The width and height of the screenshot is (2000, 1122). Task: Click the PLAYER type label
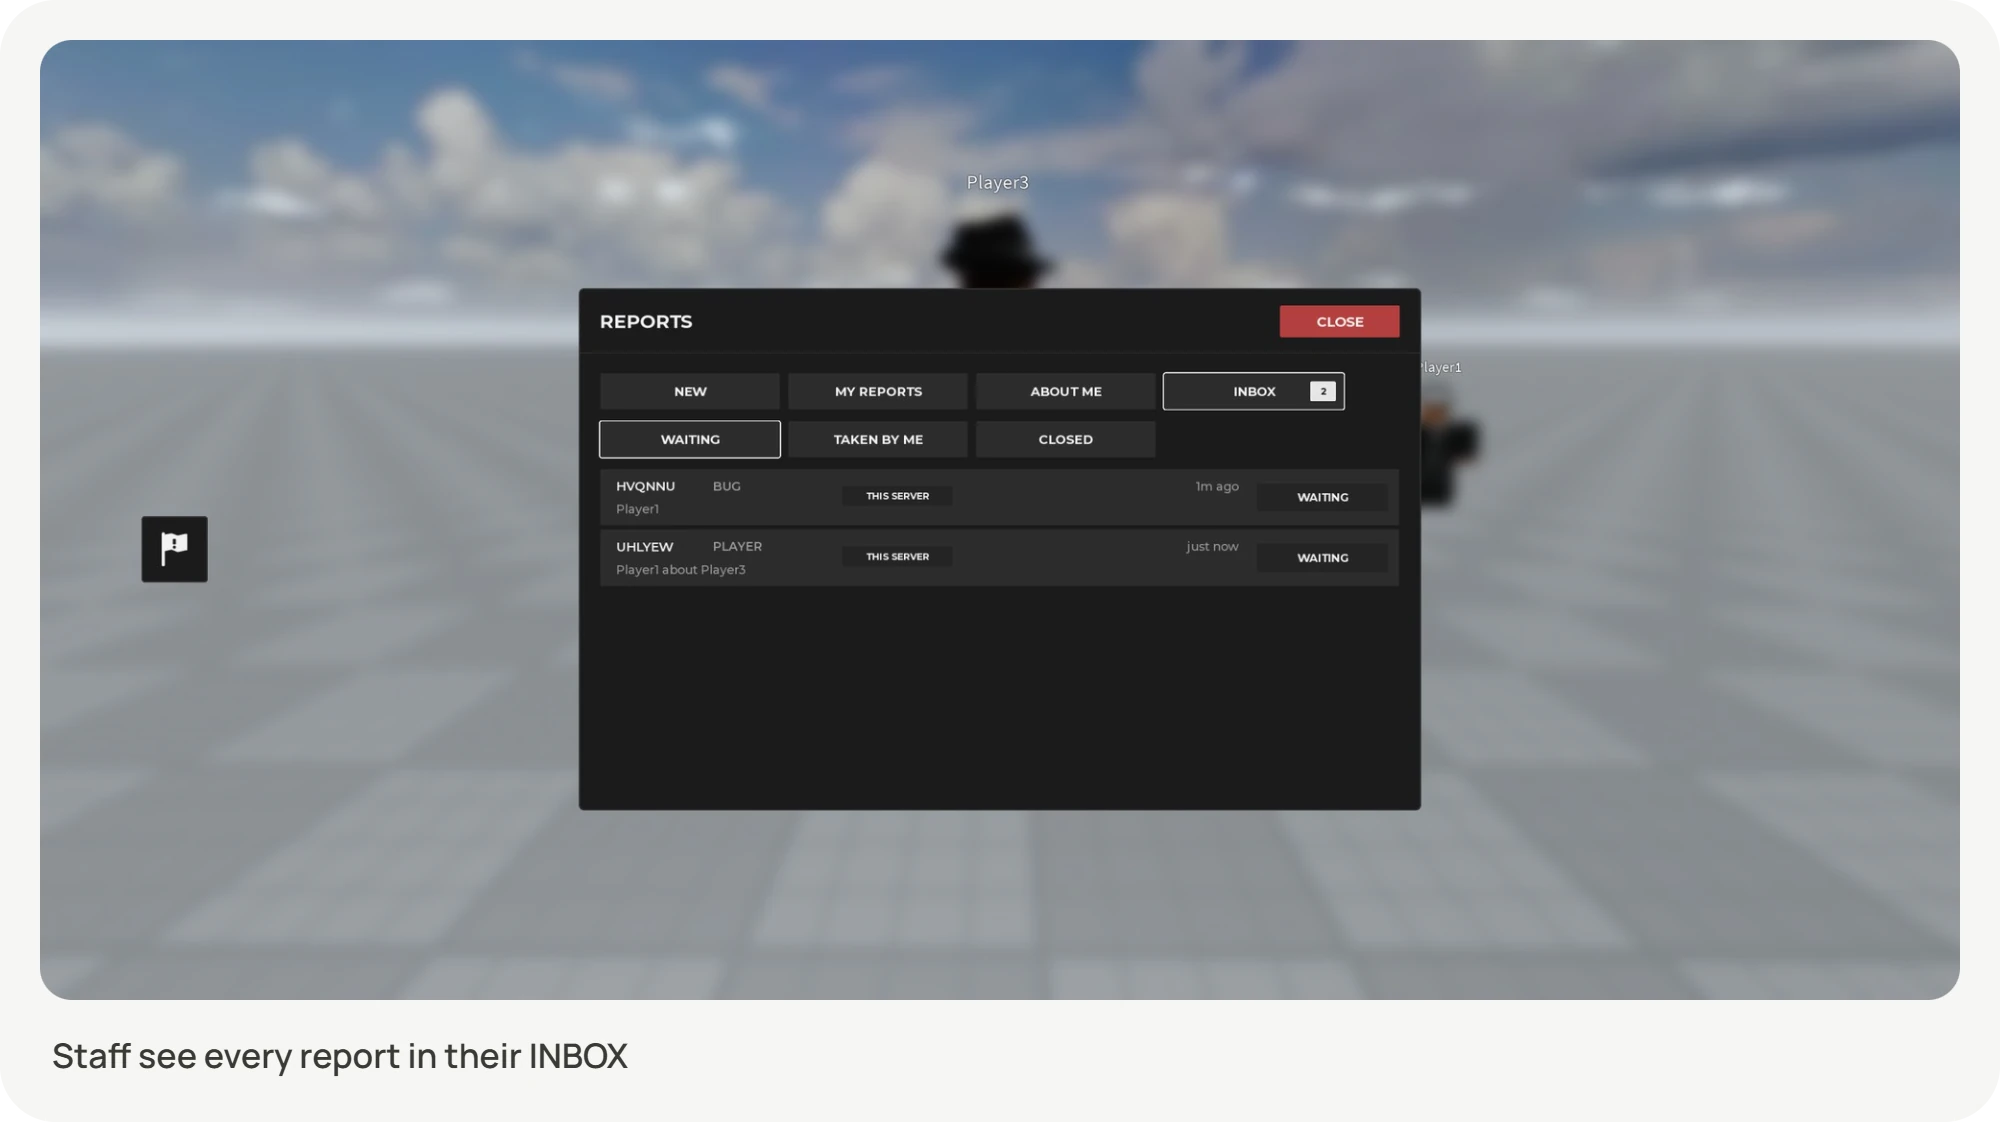point(737,546)
